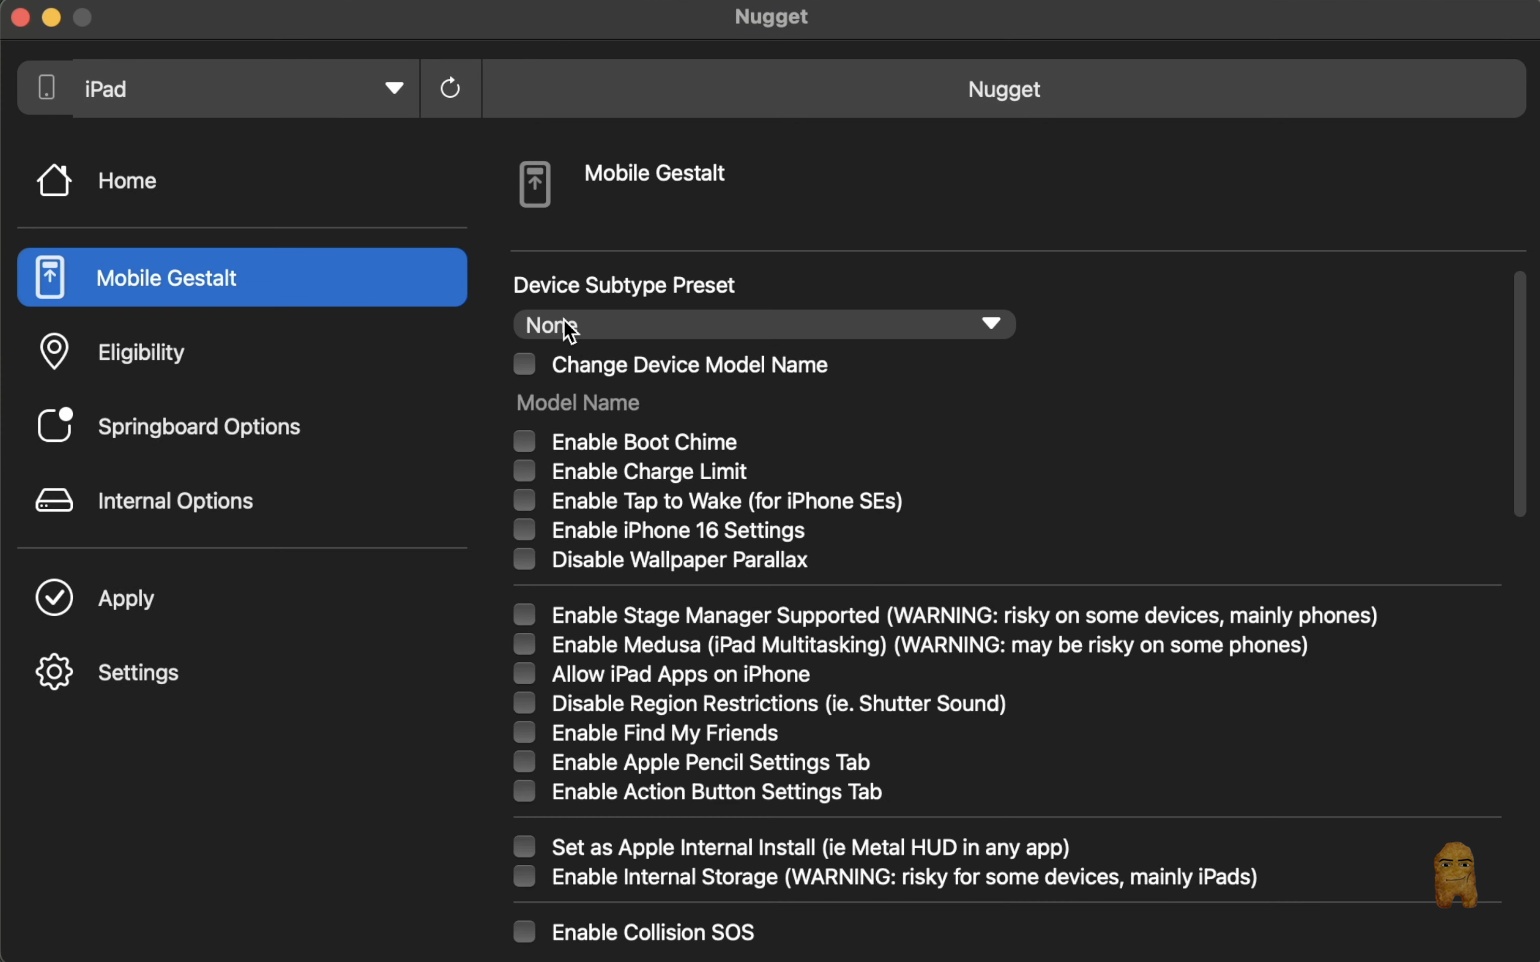Enable Stage Manager Supported checkbox
This screenshot has height=962, width=1540.
pos(525,614)
